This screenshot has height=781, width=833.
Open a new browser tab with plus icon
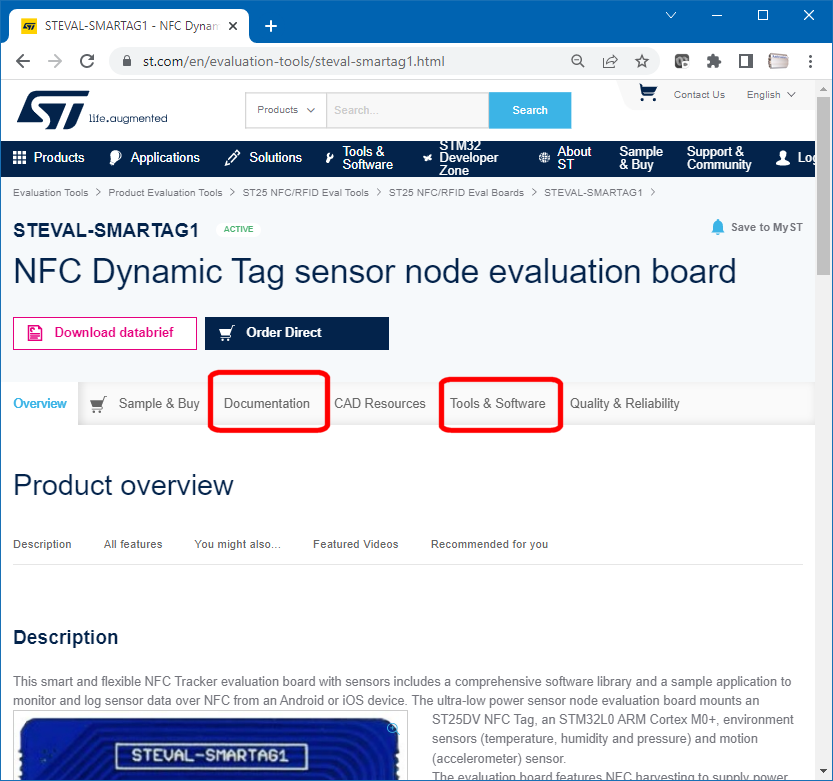click(271, 26)
